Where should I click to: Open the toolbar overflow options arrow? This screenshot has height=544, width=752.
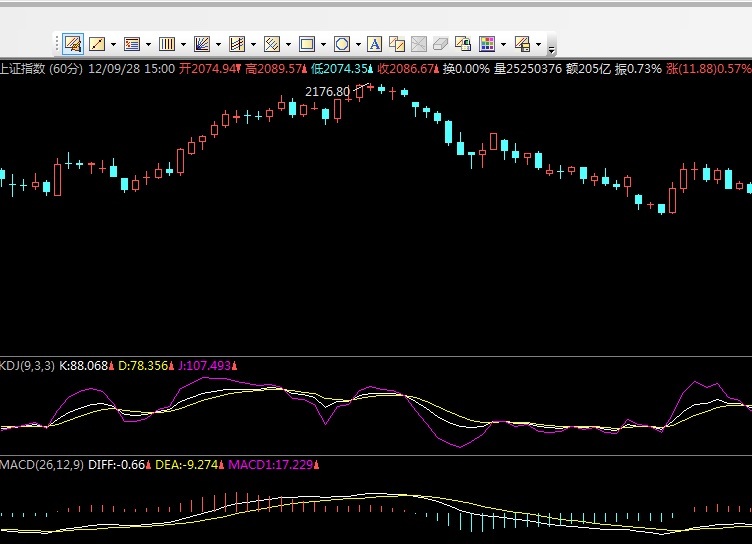(x=552, y=46)
